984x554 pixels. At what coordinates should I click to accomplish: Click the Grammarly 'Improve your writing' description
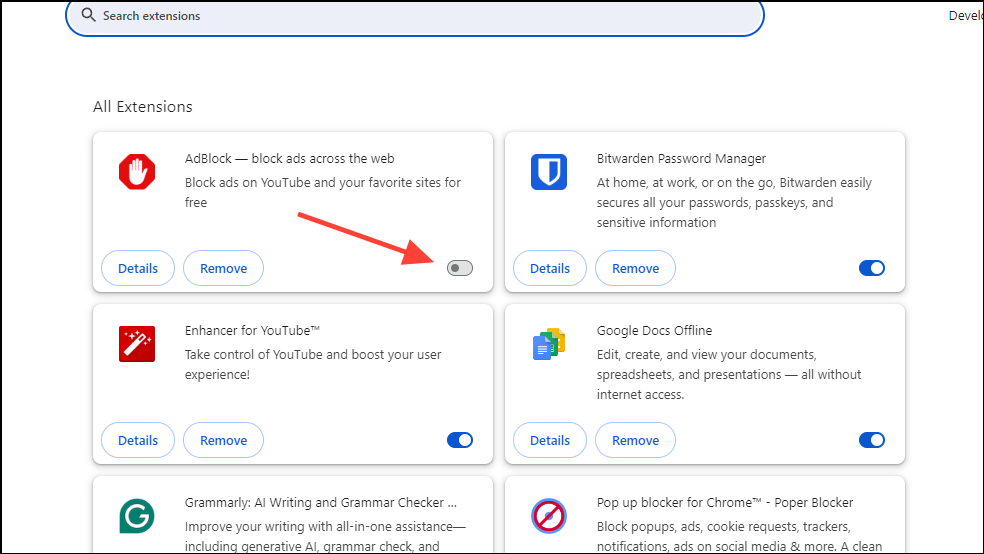pyautogui.click(x=325, y=536)
